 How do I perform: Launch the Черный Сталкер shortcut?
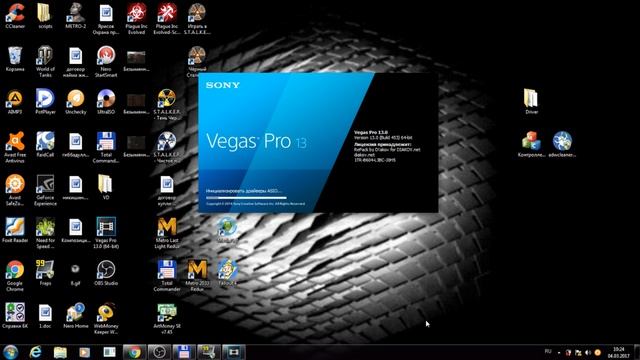[x=197, y=61]
